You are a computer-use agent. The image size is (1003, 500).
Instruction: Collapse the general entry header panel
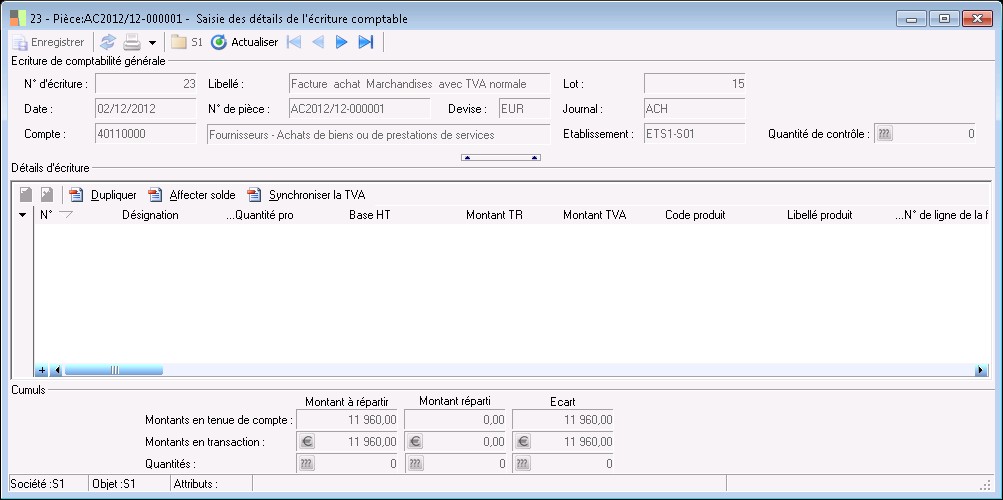(500, 157)
